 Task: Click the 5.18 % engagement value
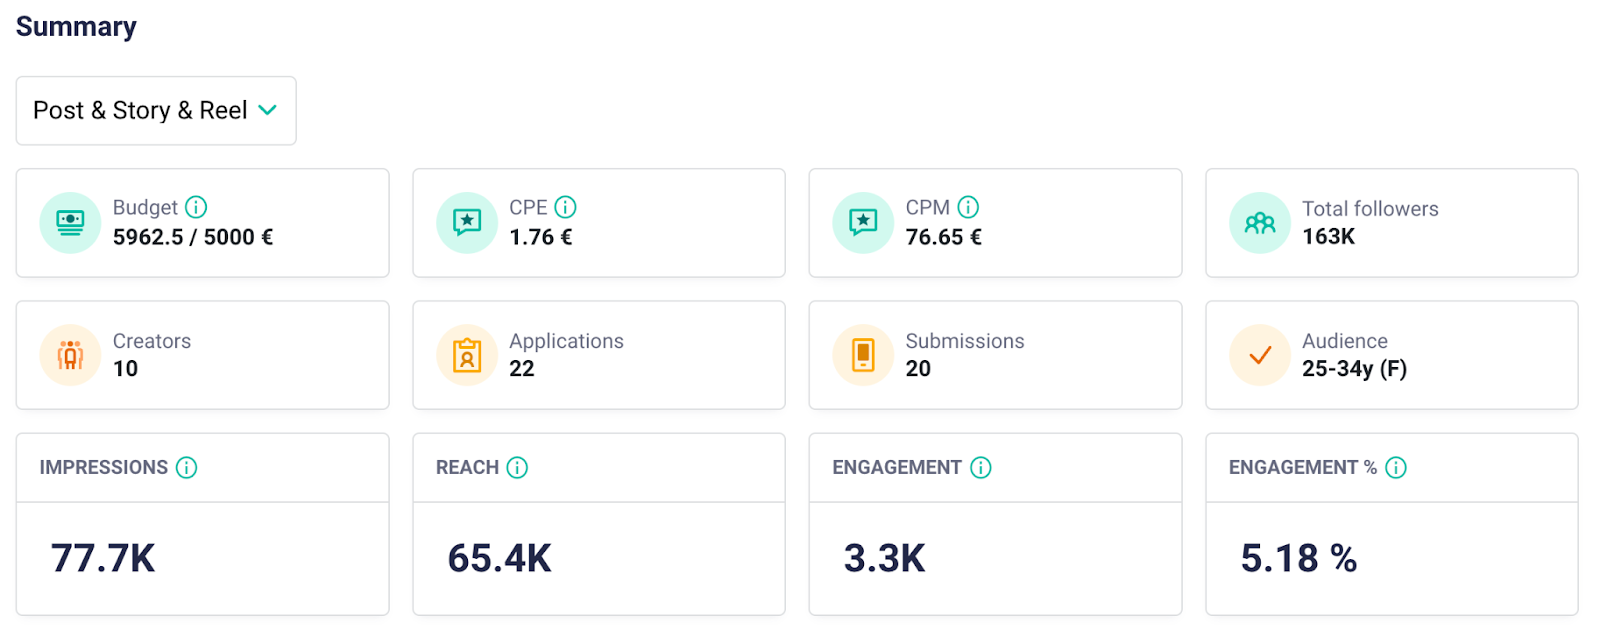pyautogui.click(x=1298, y=558)
